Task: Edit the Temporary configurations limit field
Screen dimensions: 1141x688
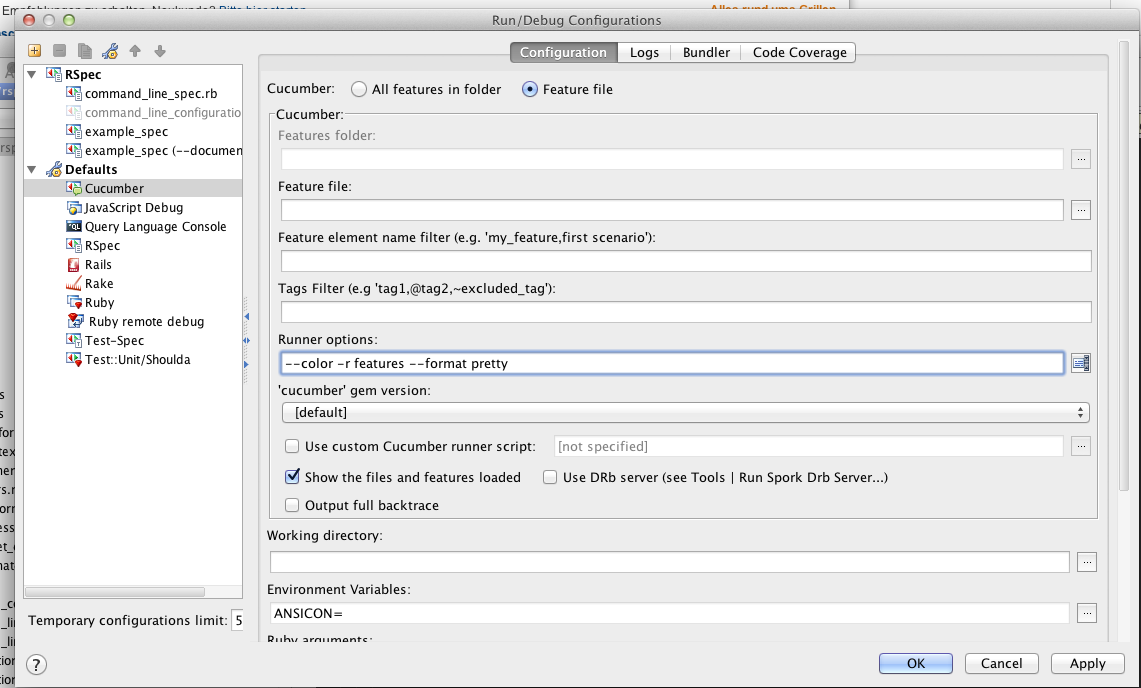Action: point(237,620)
